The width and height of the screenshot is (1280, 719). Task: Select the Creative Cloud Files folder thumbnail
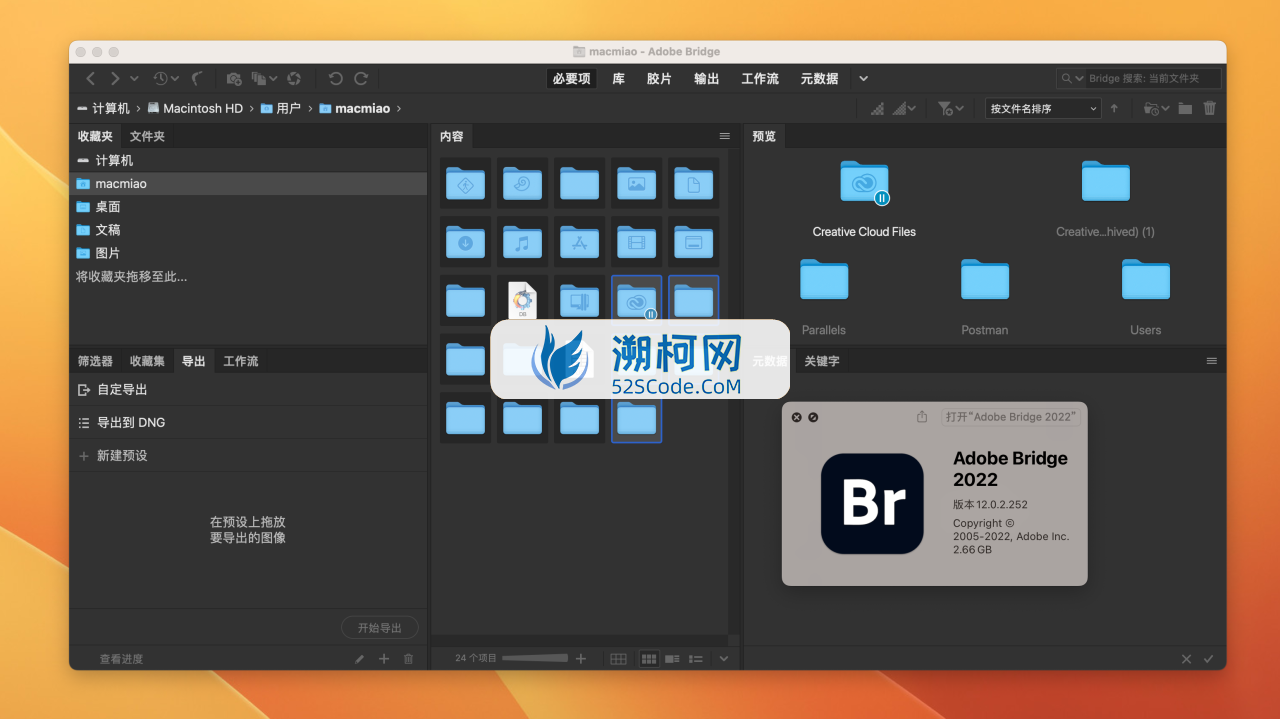coord(636,300)
